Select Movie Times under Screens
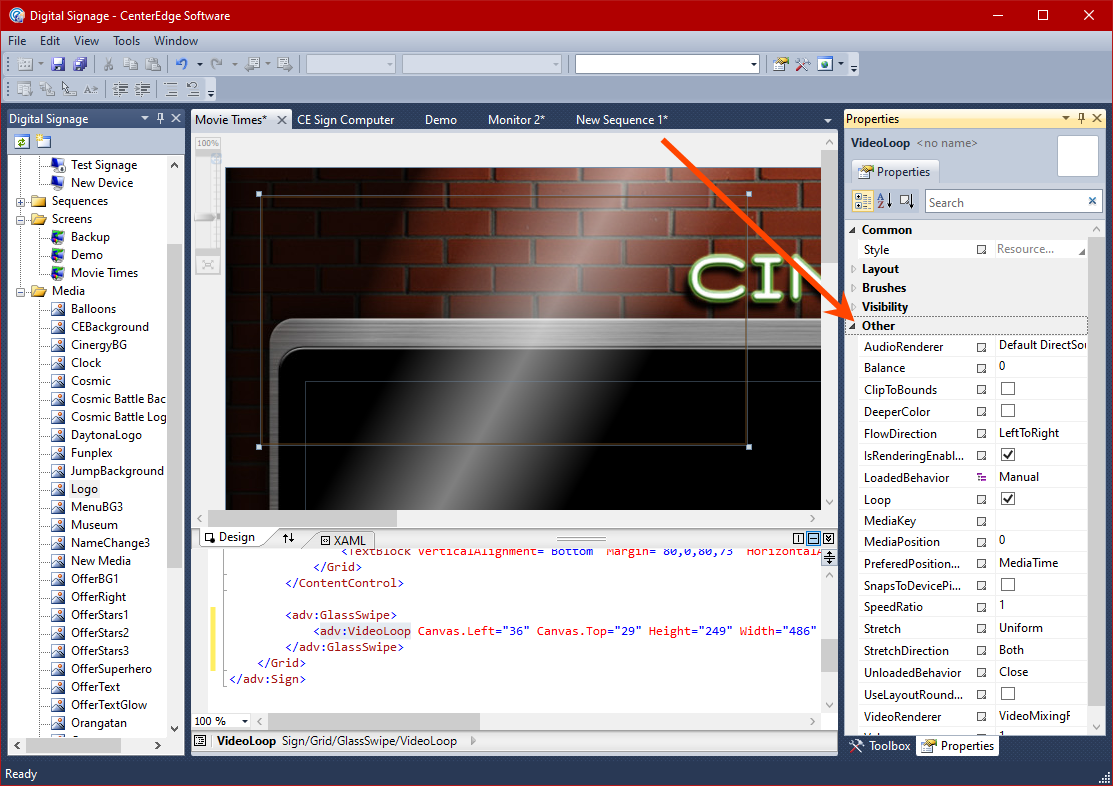This screenshot has height=786, width=1113. (104, 273)
